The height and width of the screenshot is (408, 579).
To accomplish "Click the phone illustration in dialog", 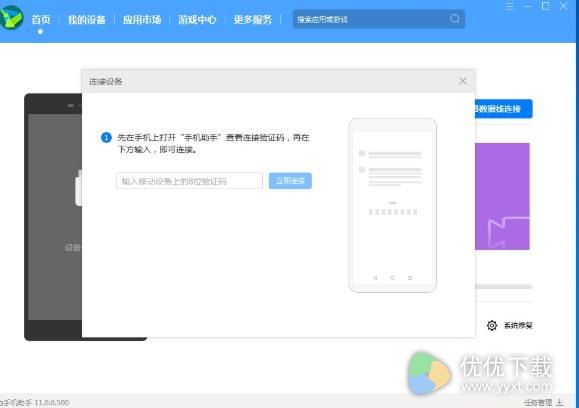I will 393,205.
